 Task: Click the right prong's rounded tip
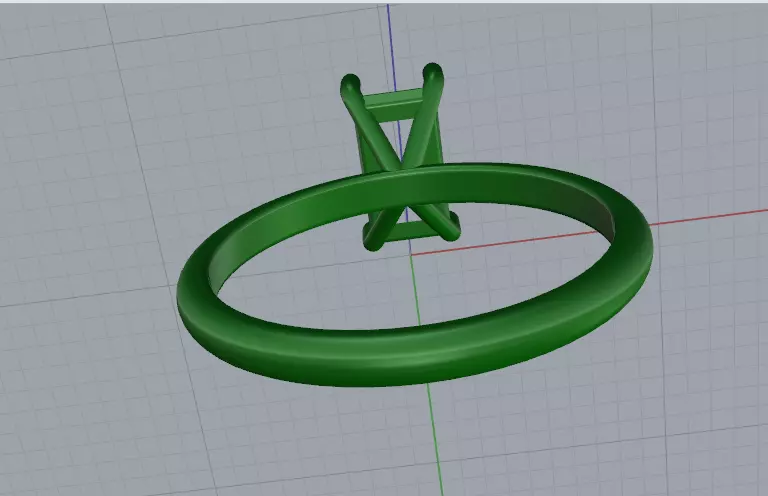click(x=433, y=73)
